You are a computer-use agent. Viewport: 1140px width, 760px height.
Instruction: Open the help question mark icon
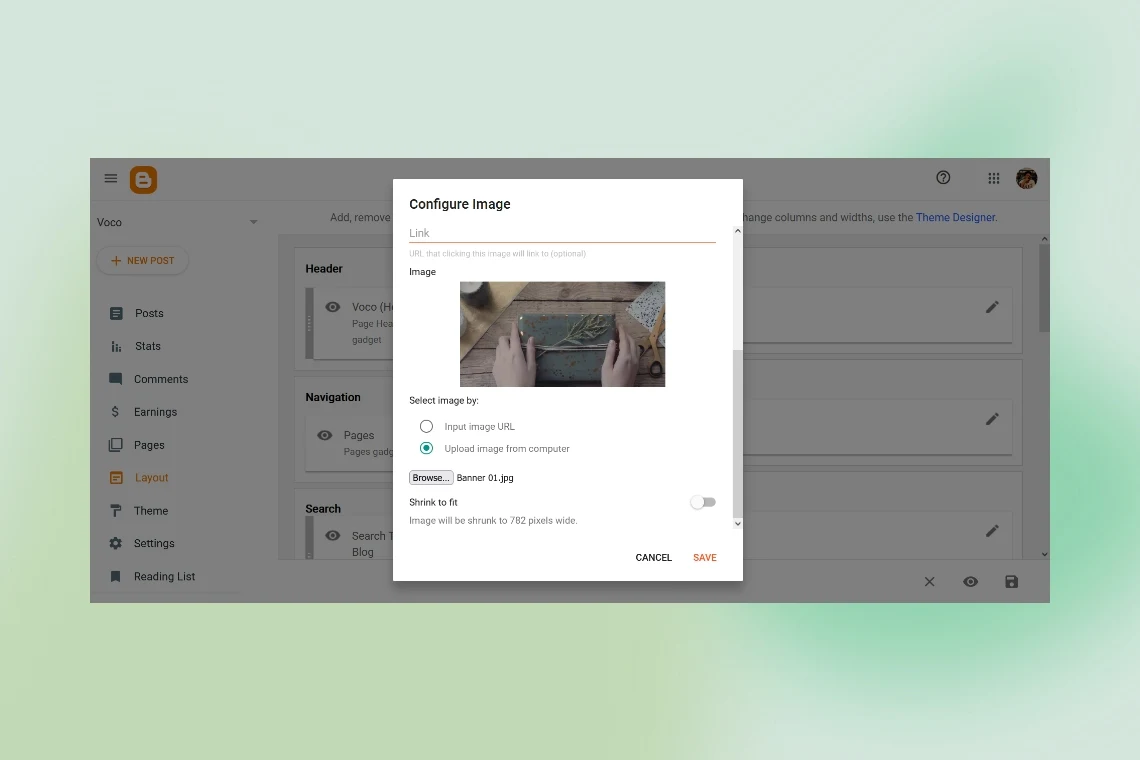pos(943,177)
